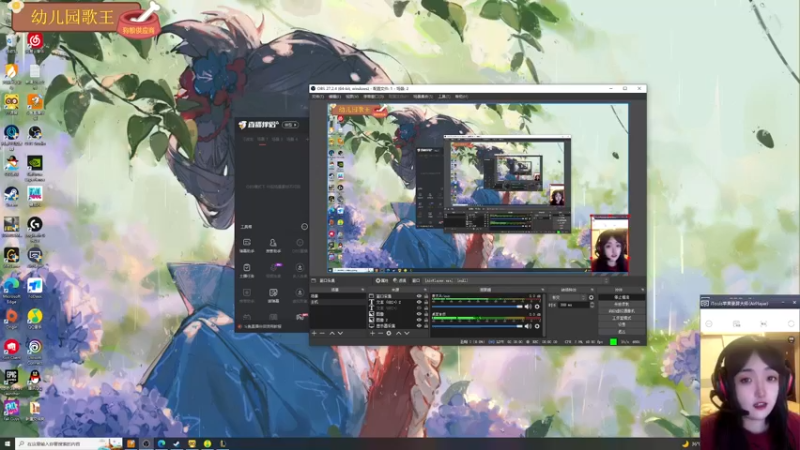Open the 工具 menu in OBS menu bar
Viewport: 800px width, 450px height.
pyautogui.click(x=444, y=96)
